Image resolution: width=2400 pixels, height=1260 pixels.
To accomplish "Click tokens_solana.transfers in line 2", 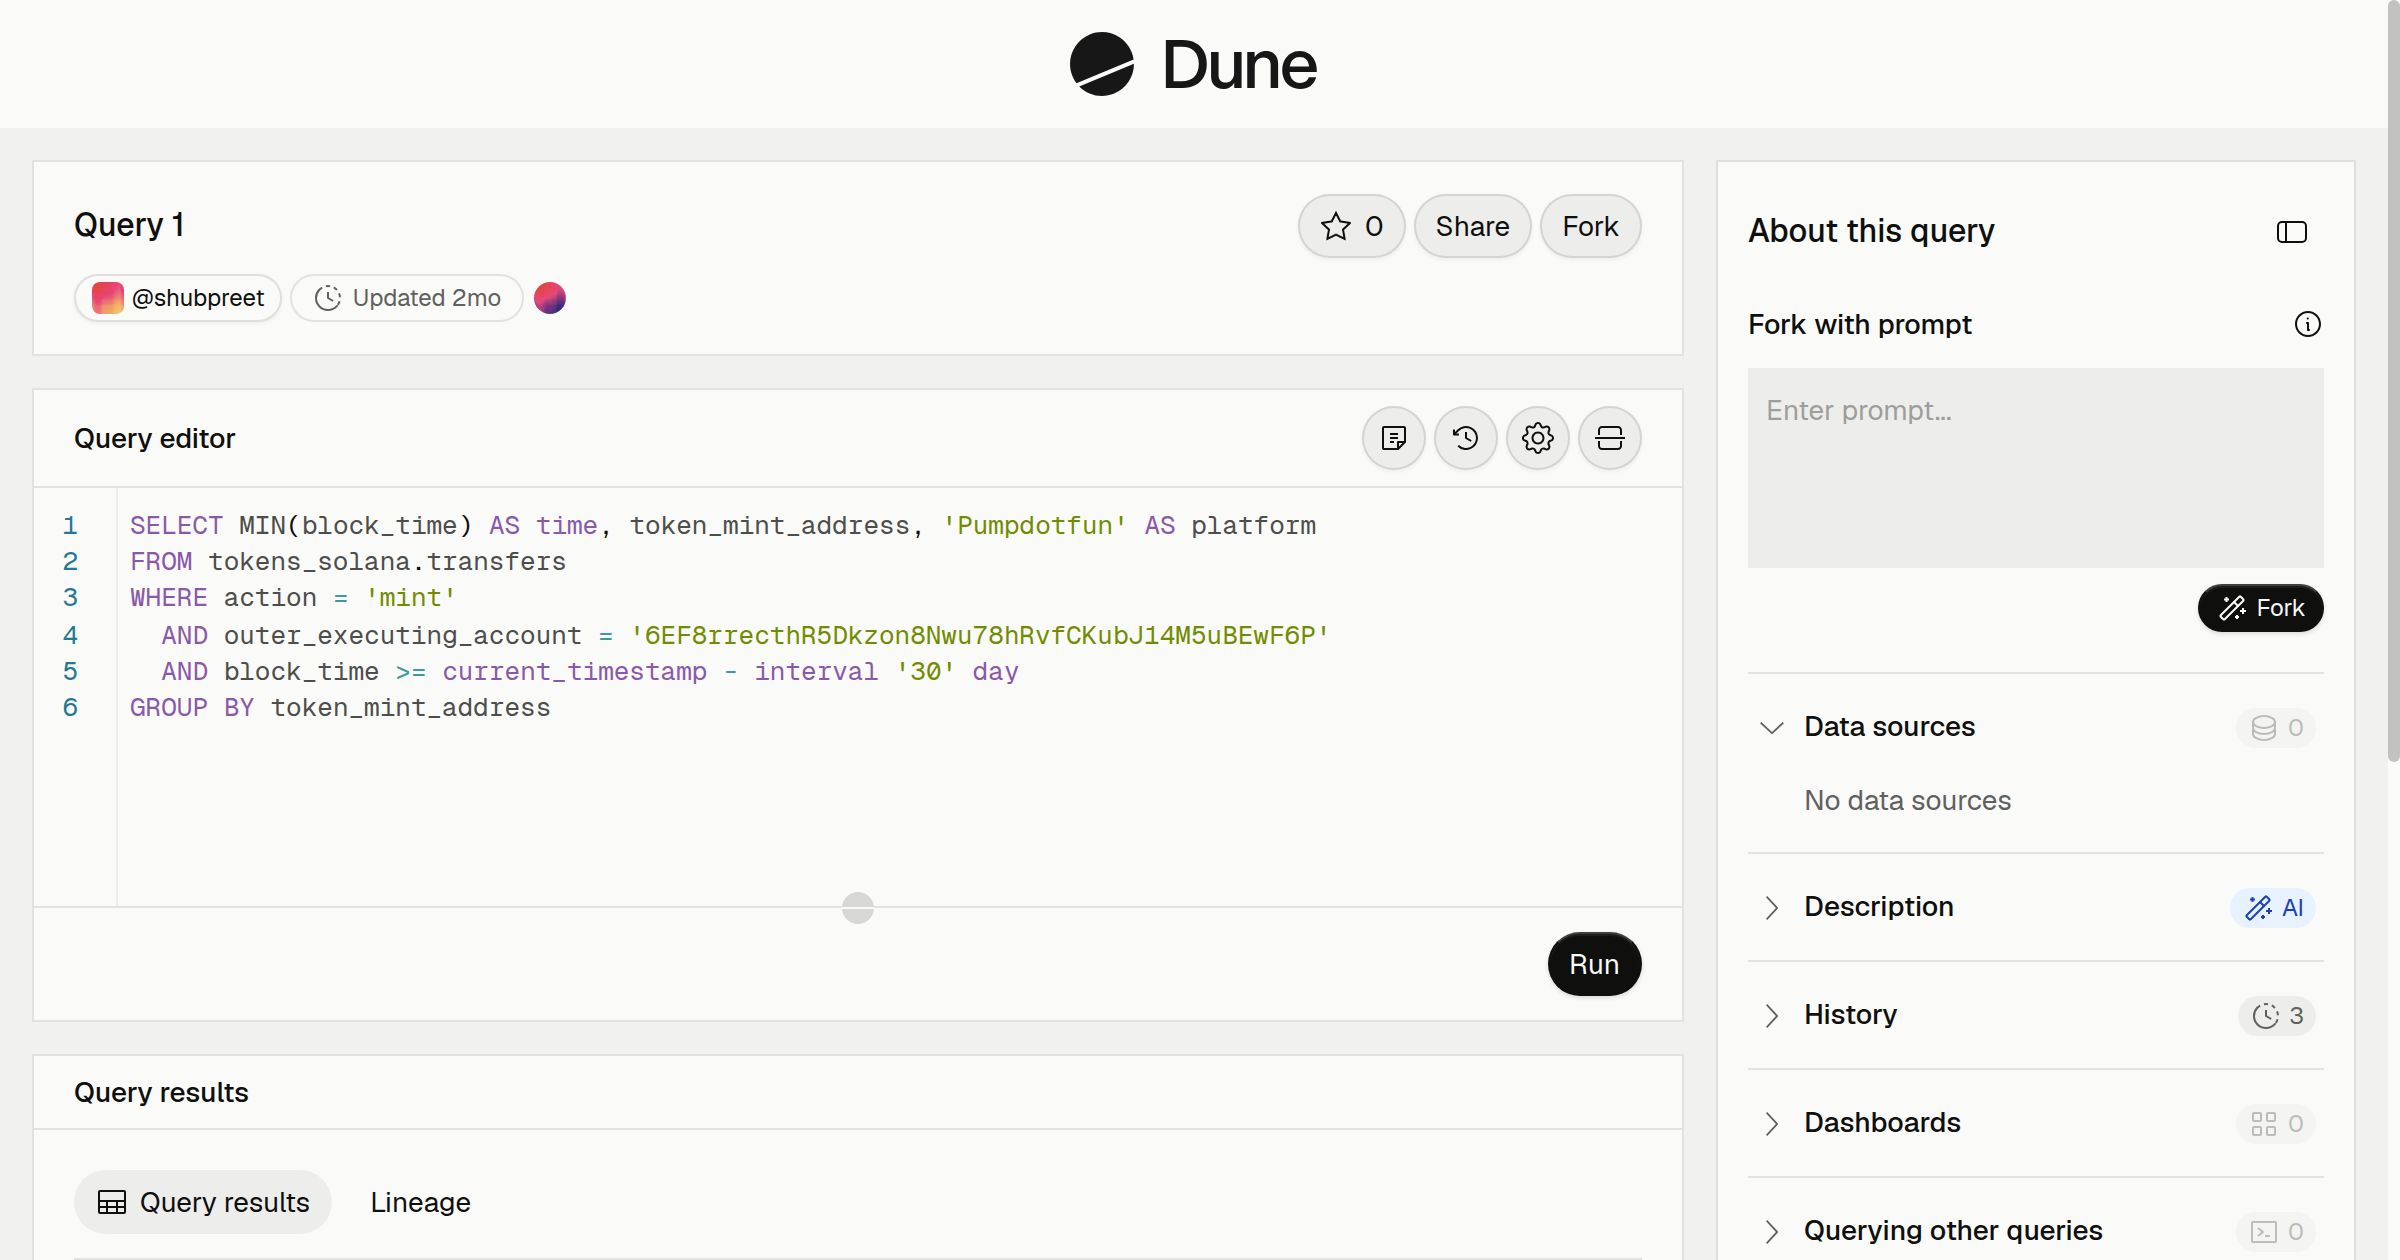I will point(387,562).
